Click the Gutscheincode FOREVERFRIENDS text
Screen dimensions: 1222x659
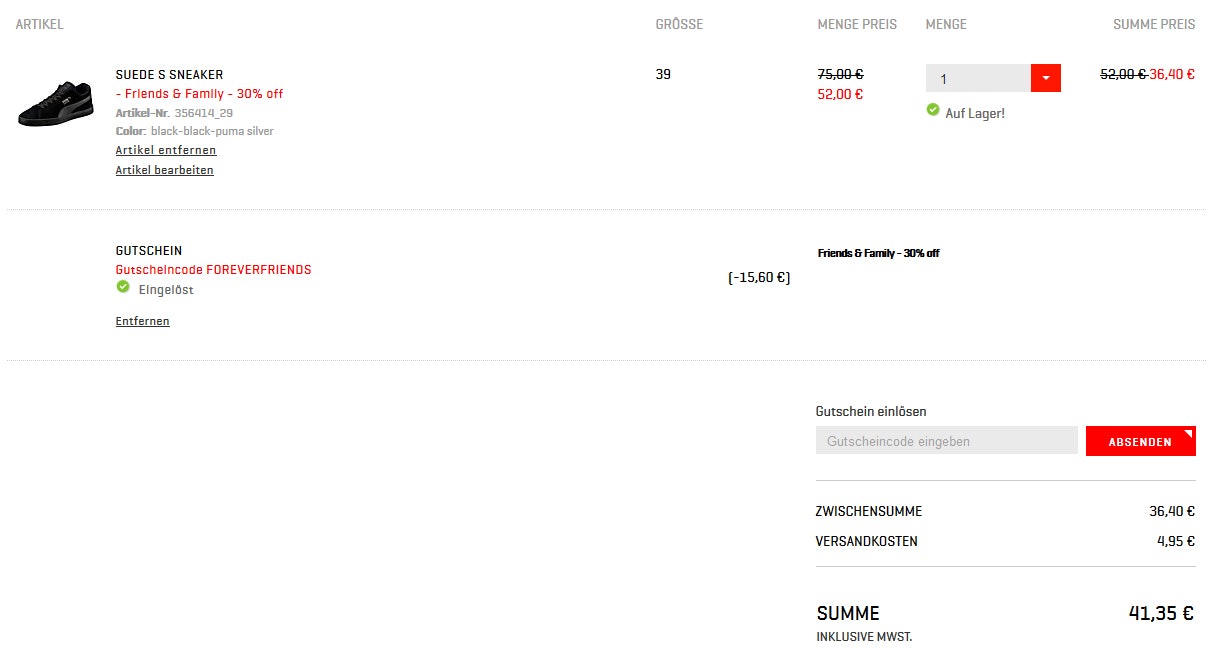pos(214,270)
